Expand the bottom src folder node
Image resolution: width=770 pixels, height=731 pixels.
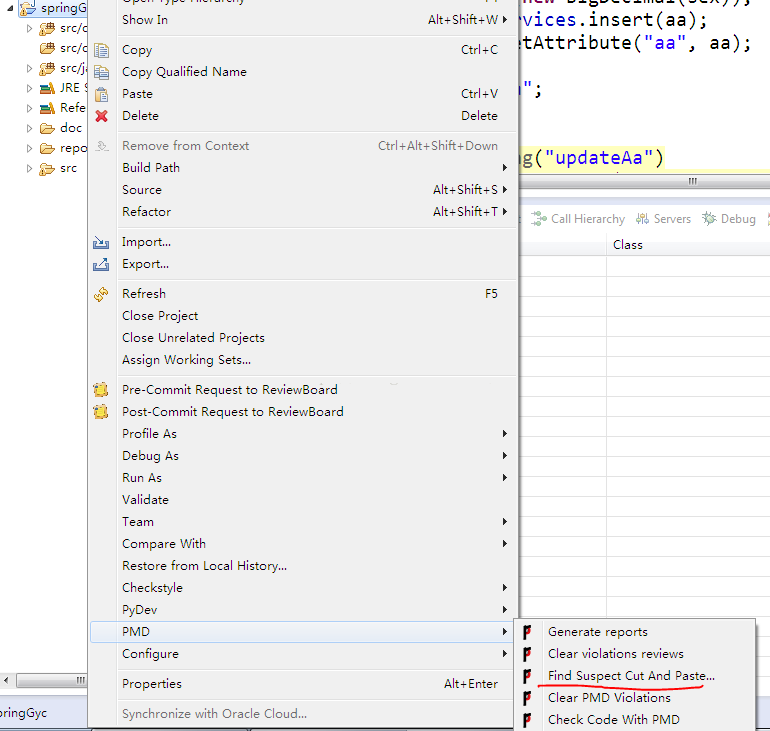(29, 169)
